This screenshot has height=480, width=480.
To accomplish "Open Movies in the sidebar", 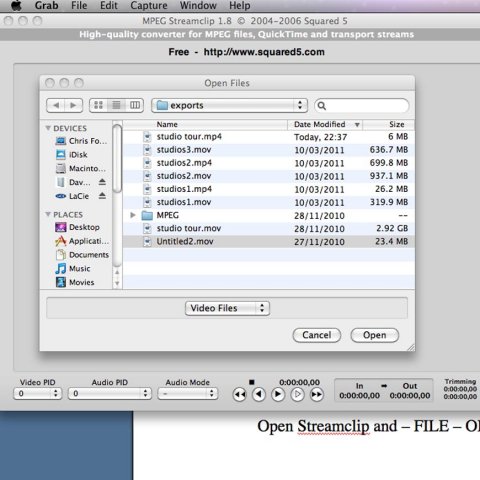I will click(75, 282).
